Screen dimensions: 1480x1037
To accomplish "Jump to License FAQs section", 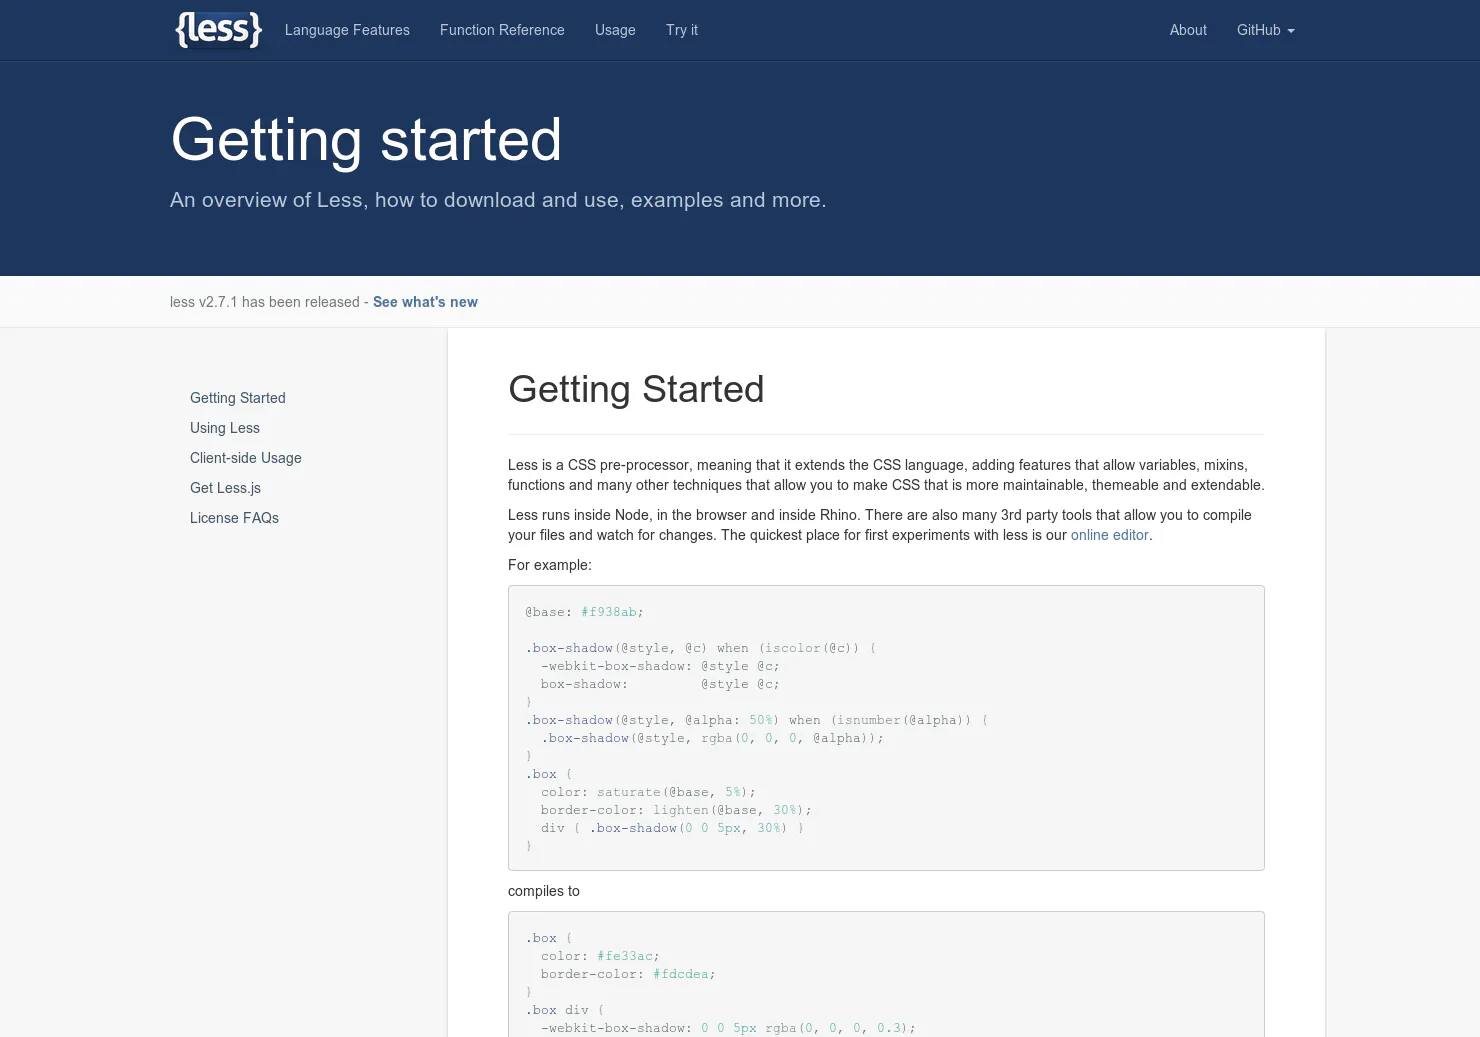I will (234, 518).
